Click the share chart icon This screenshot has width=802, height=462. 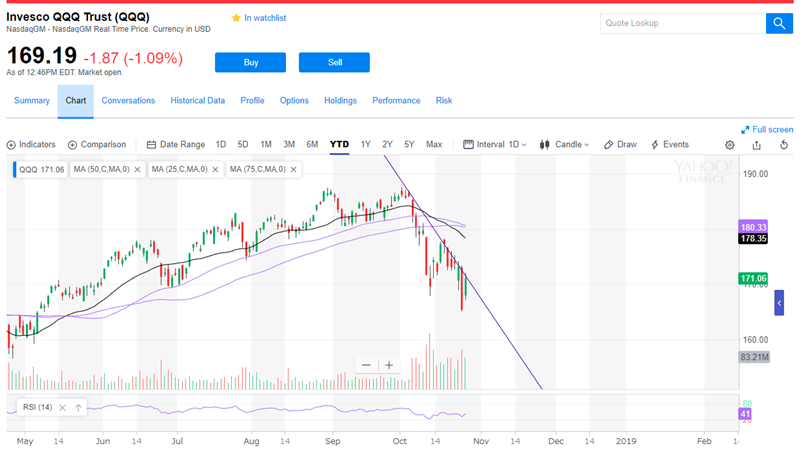tap(756, 145)
